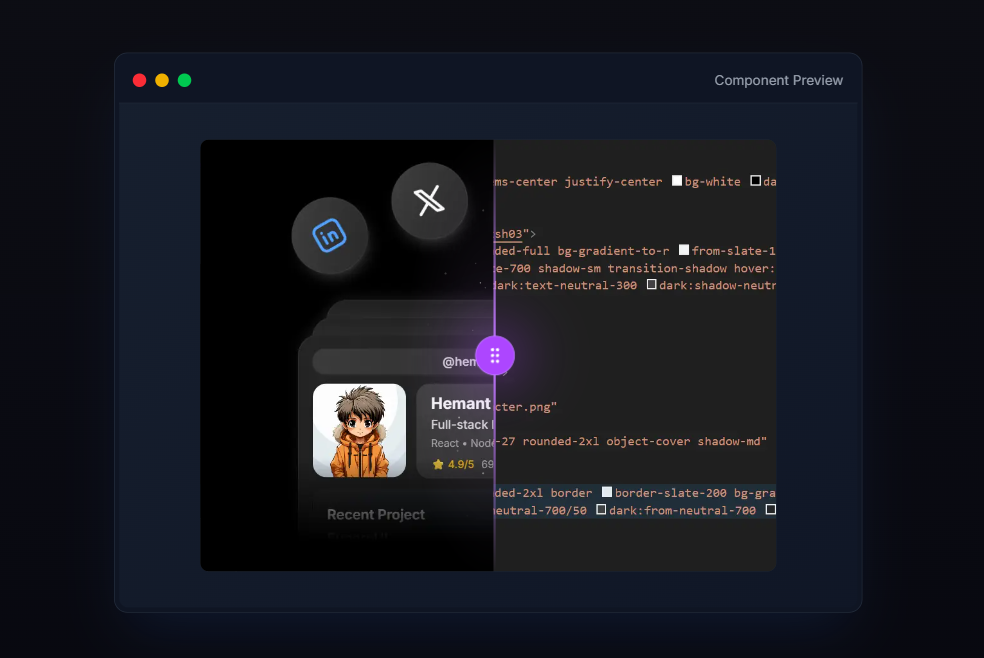Click the border-slate-200 color swatch
Screen dimensions: 984x658
(x=607, y=493)
